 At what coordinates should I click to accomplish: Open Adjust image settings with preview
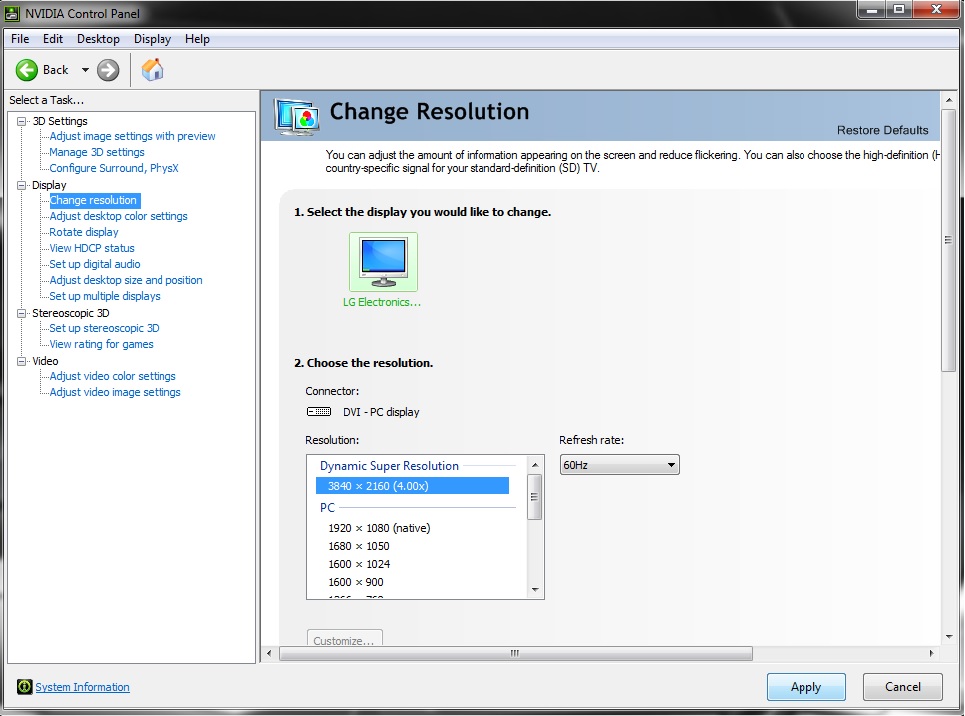click(x=132, y=136)
